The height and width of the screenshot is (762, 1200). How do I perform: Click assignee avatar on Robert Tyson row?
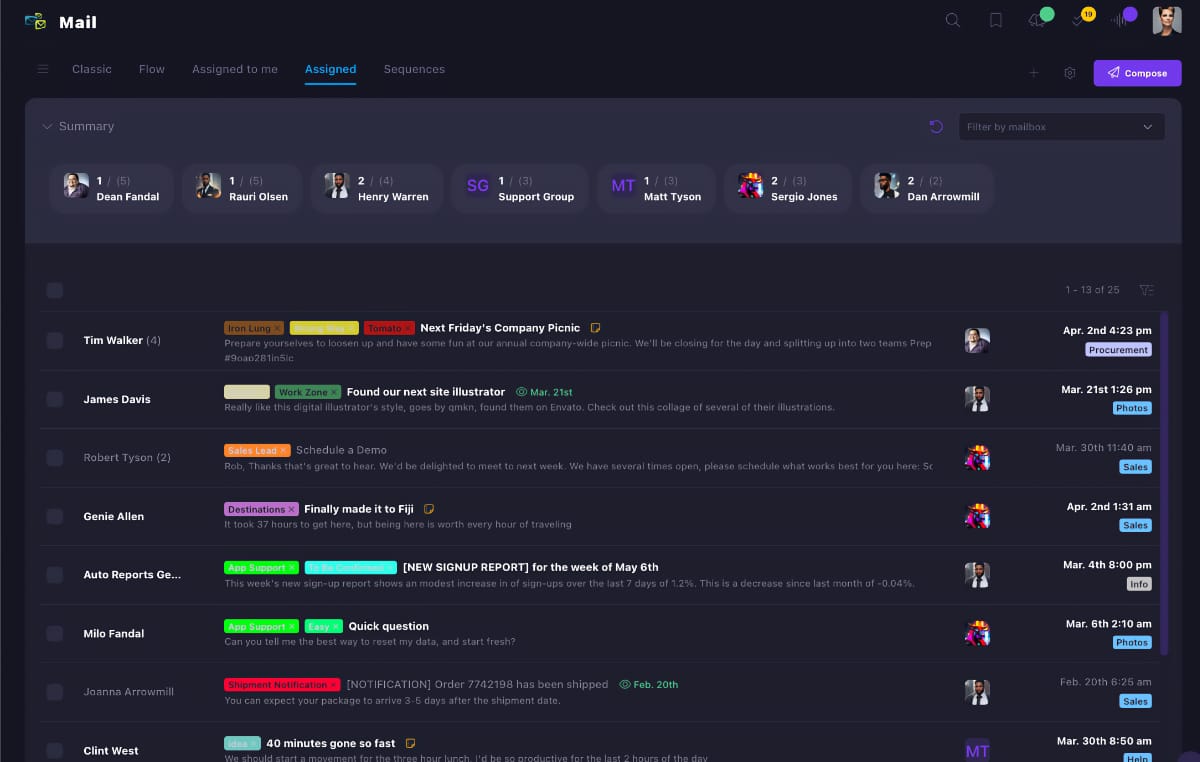click(x=977, y=458)
